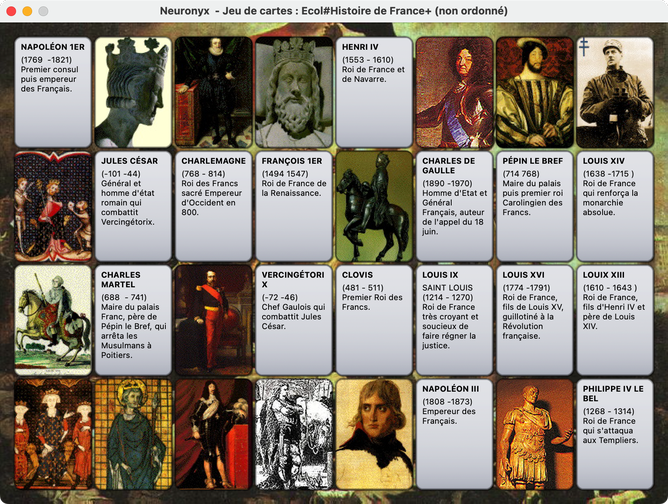This screenshot has width=668, height=504.
Task: Click the Napoléon III text card
Action: 455,434
